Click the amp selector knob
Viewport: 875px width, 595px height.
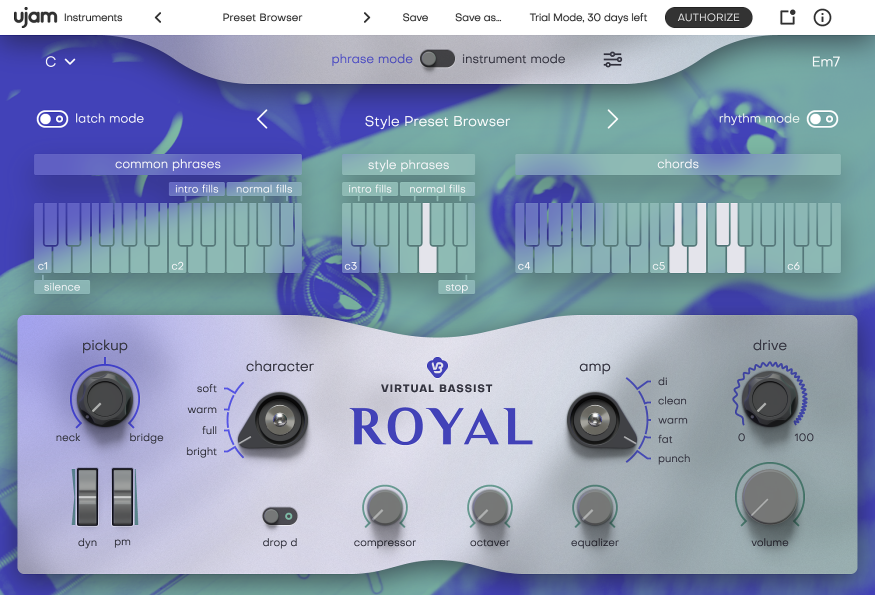600,421
